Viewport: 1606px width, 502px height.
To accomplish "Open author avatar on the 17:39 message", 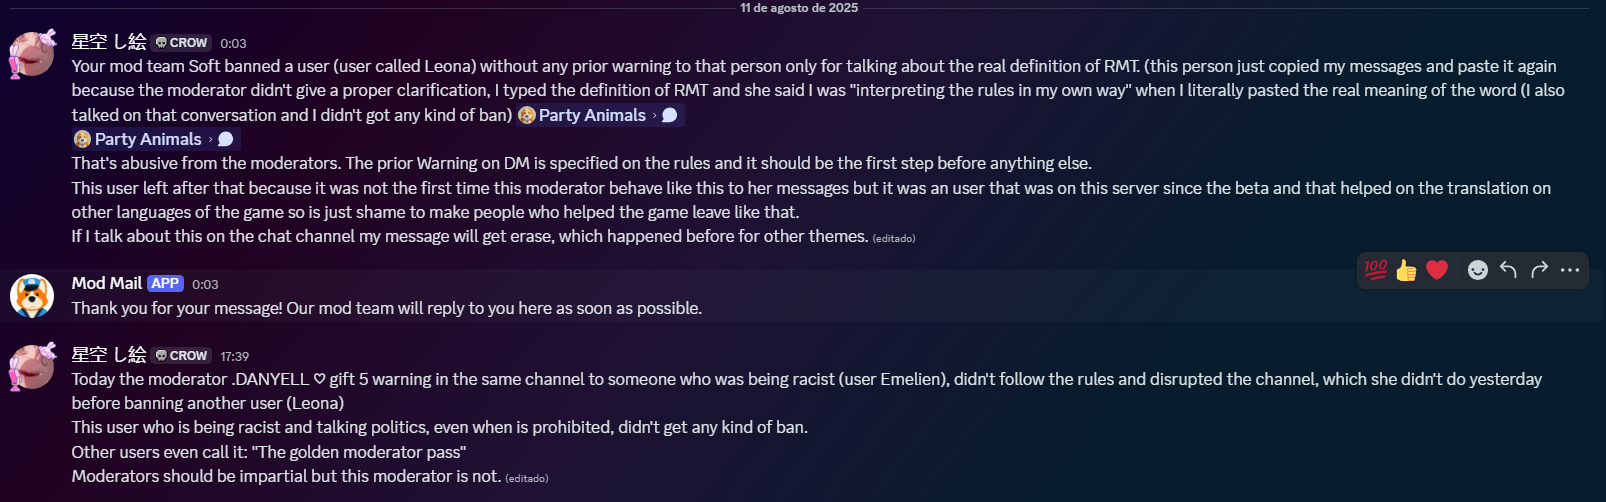I will point(32,367).
